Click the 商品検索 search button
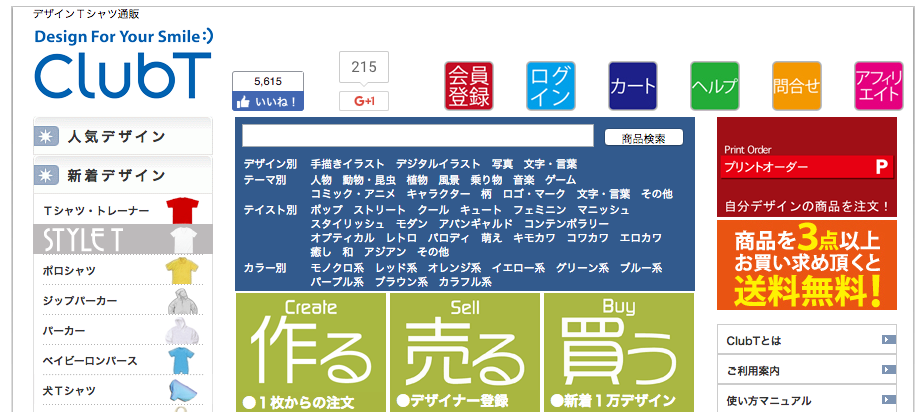The image size is (923, 412). click(x=643, y=138)
